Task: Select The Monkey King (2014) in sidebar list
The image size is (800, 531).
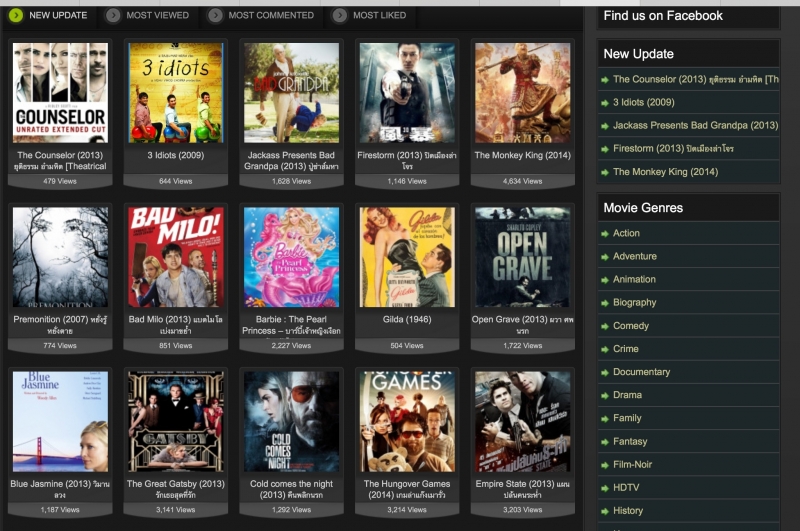Action: click(689, 172)
